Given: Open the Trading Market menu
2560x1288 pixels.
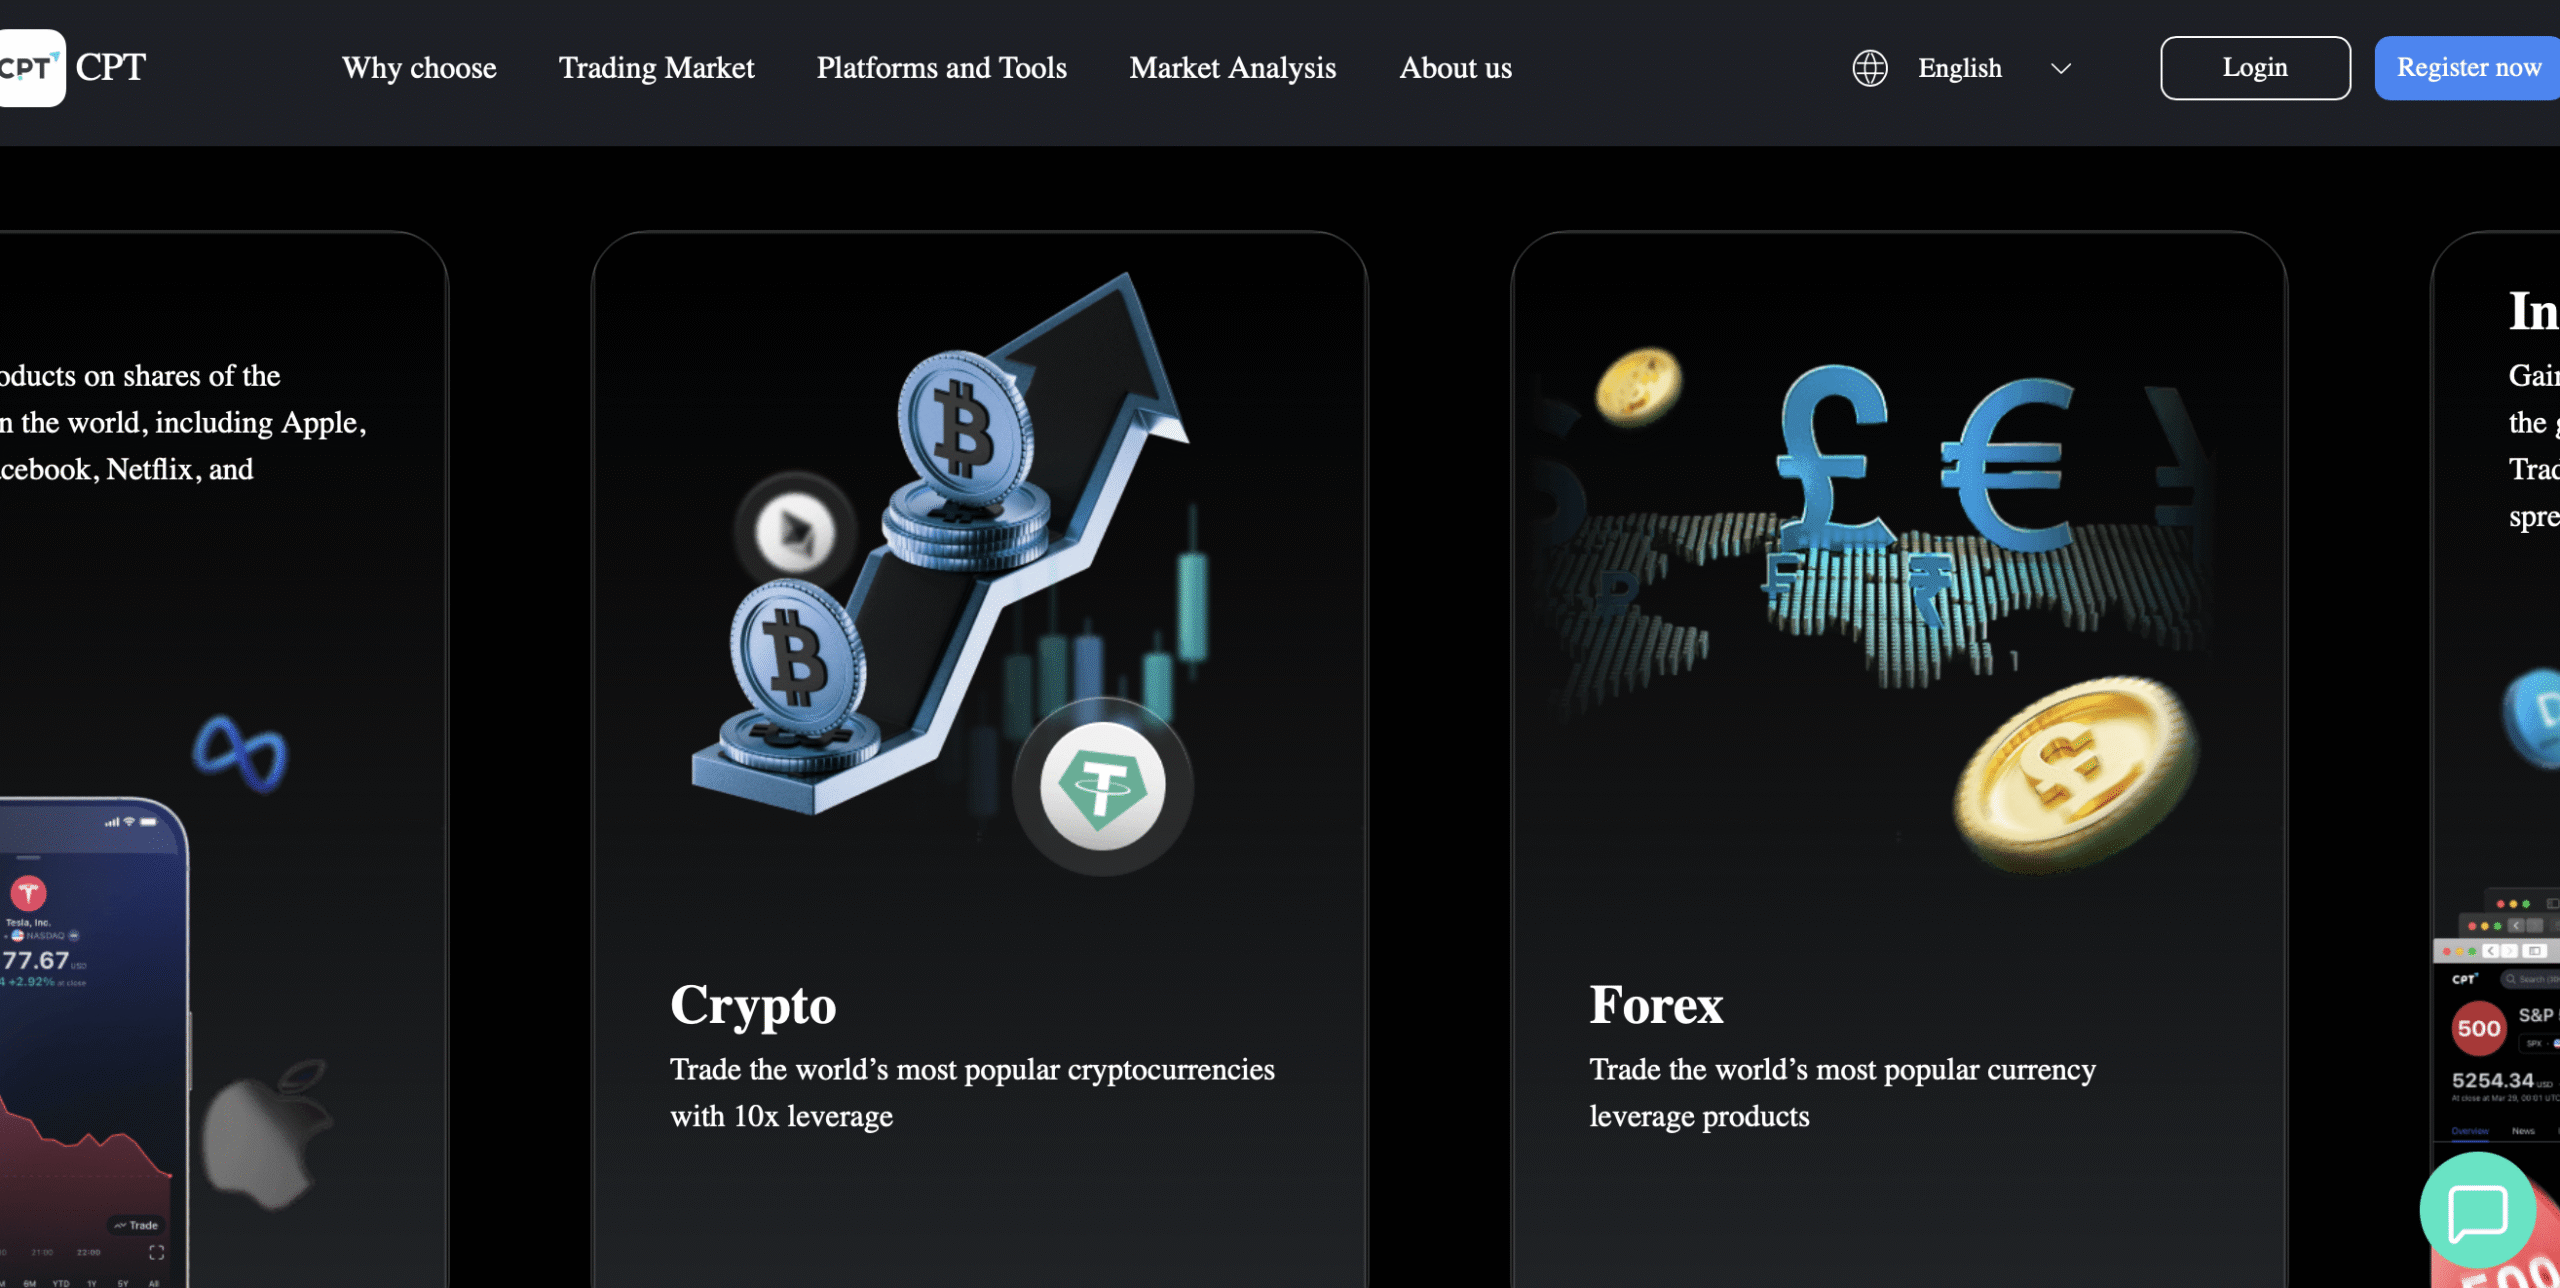Looking at the screenshot, I should (x=656, y=68).
